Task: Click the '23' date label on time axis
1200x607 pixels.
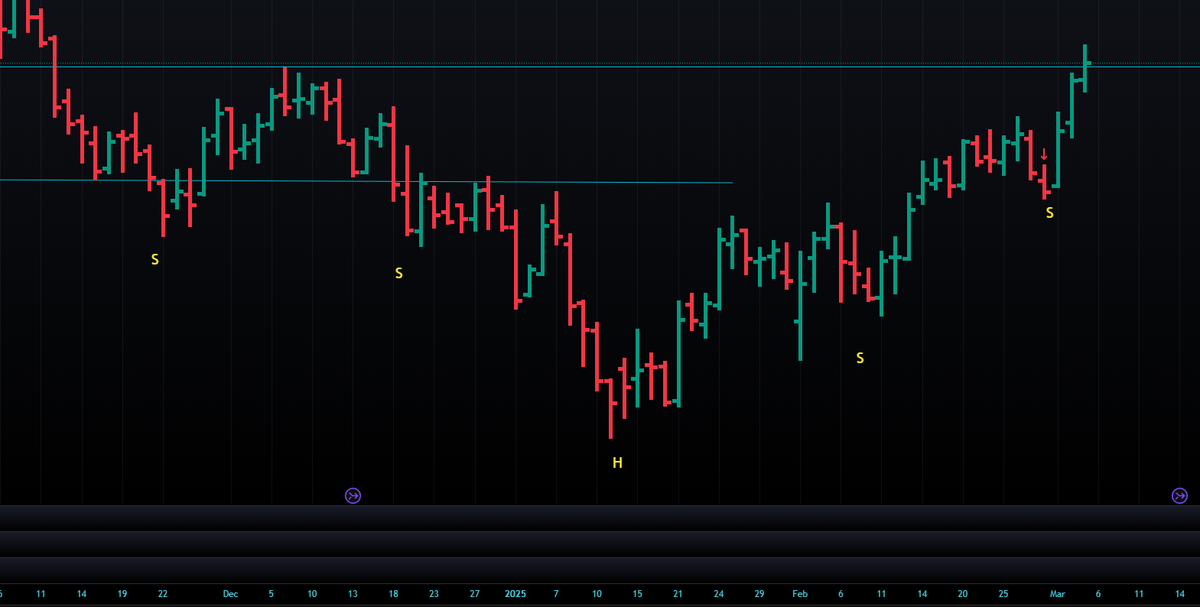Action: coord(434,594)
